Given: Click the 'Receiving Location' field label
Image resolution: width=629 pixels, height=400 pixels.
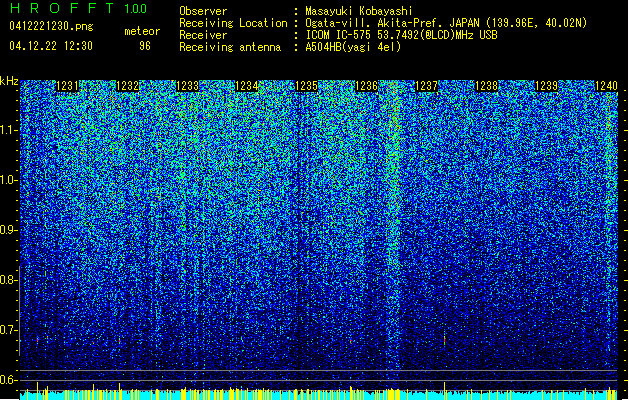Looking at the screenshot, I should pyautogui.click(x=233, y=23).
